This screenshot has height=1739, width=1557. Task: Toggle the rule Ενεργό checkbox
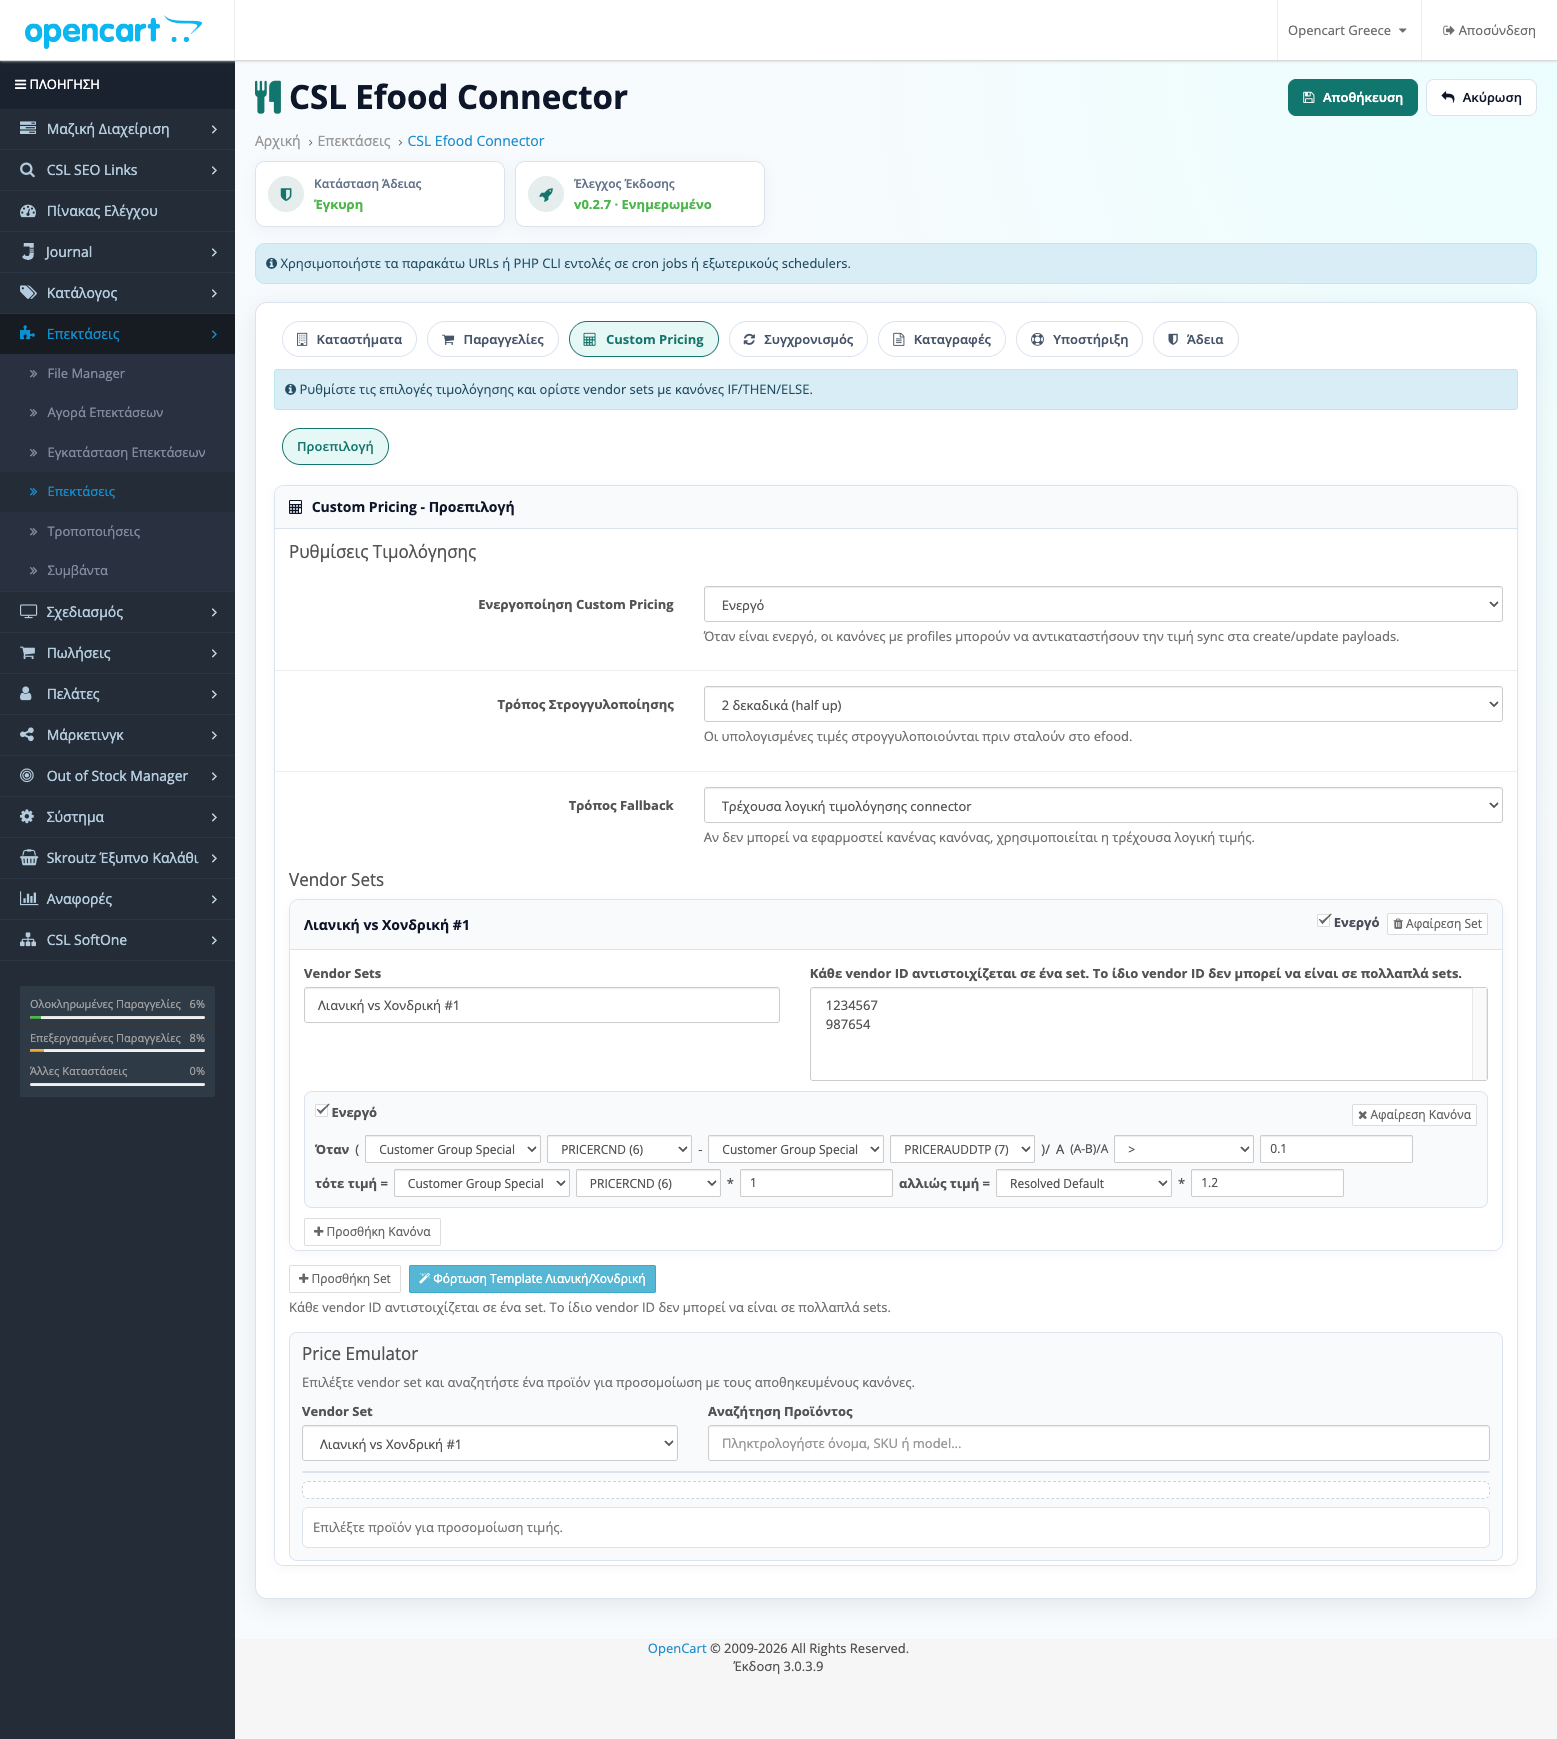(322, 1110)
